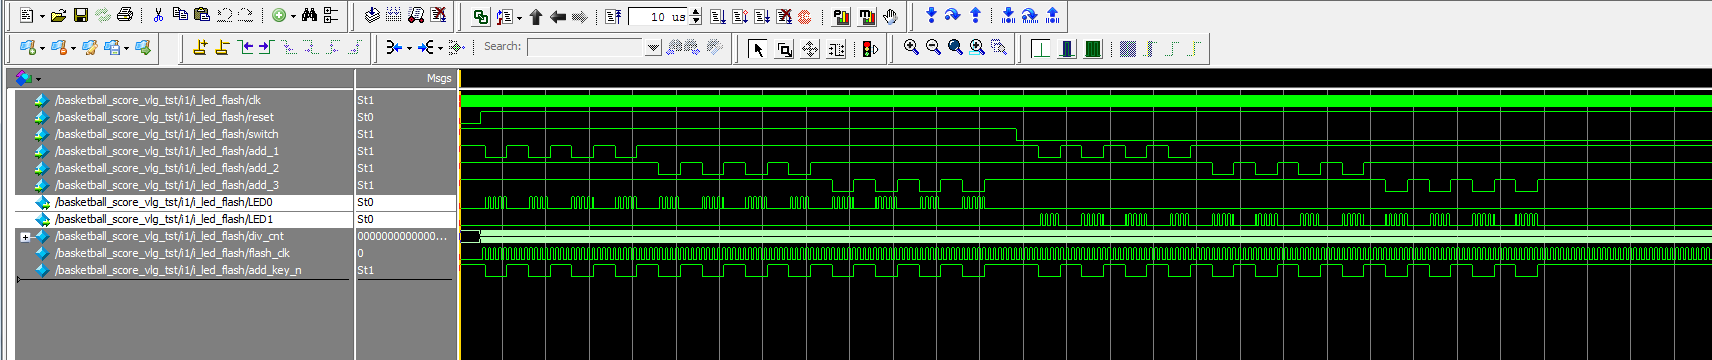
Task: Open the Search field dropdown arrow
Action: click(x=653, y=47)
